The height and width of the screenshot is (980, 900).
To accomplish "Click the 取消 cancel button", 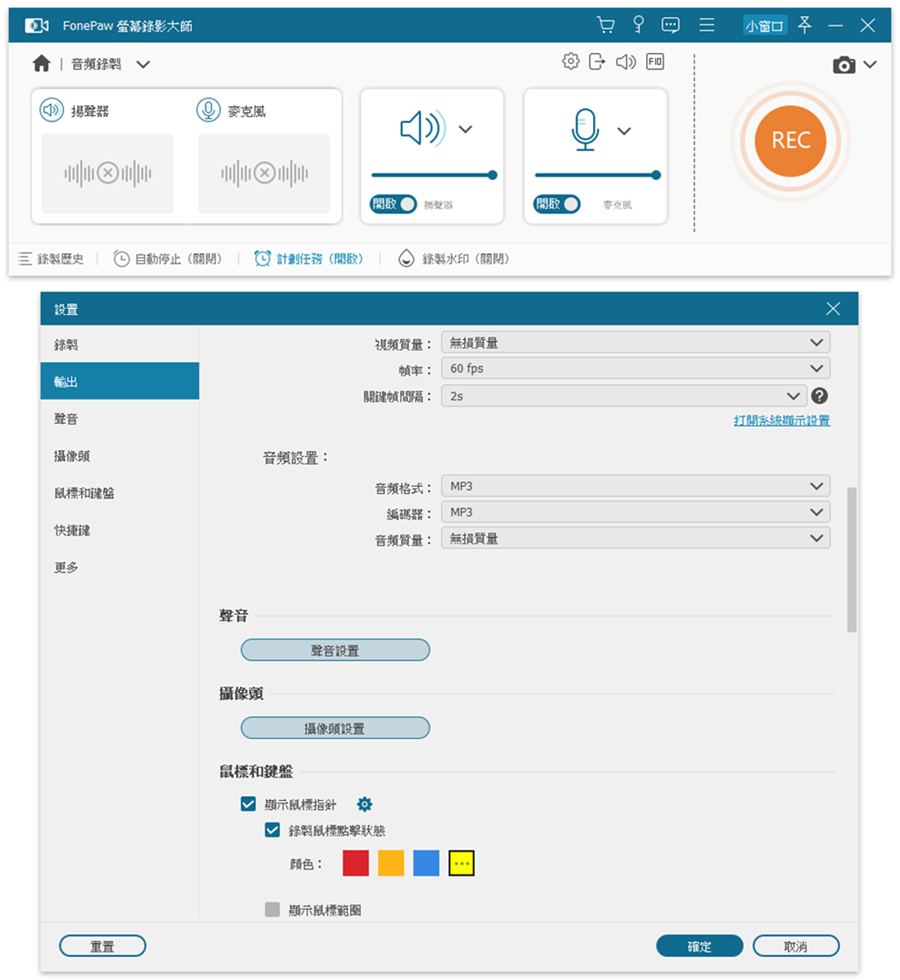I will (x=796, y=946).
